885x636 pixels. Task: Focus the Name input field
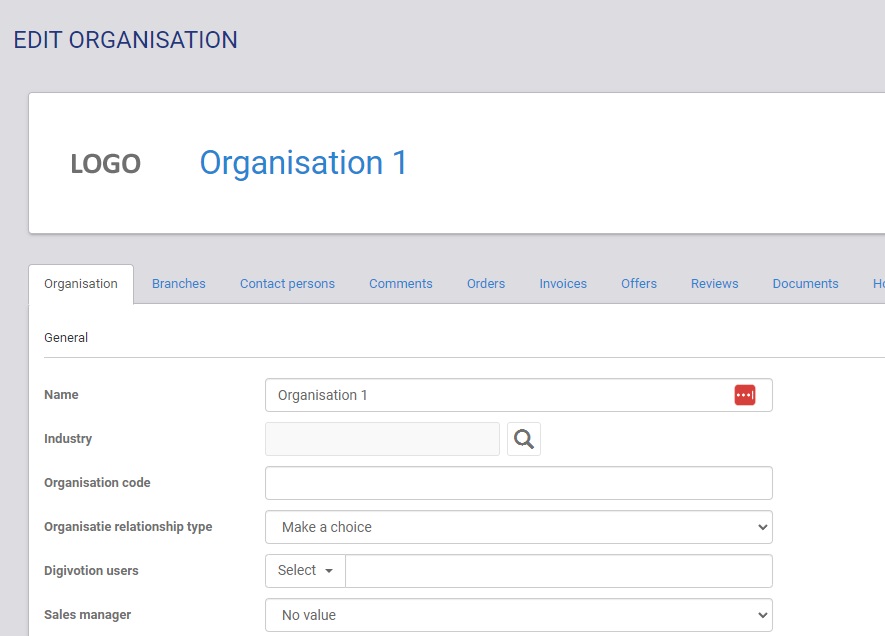495,395
